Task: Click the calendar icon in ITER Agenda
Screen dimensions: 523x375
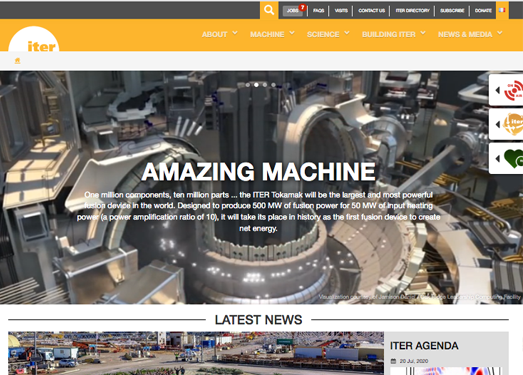Action: 393,361
